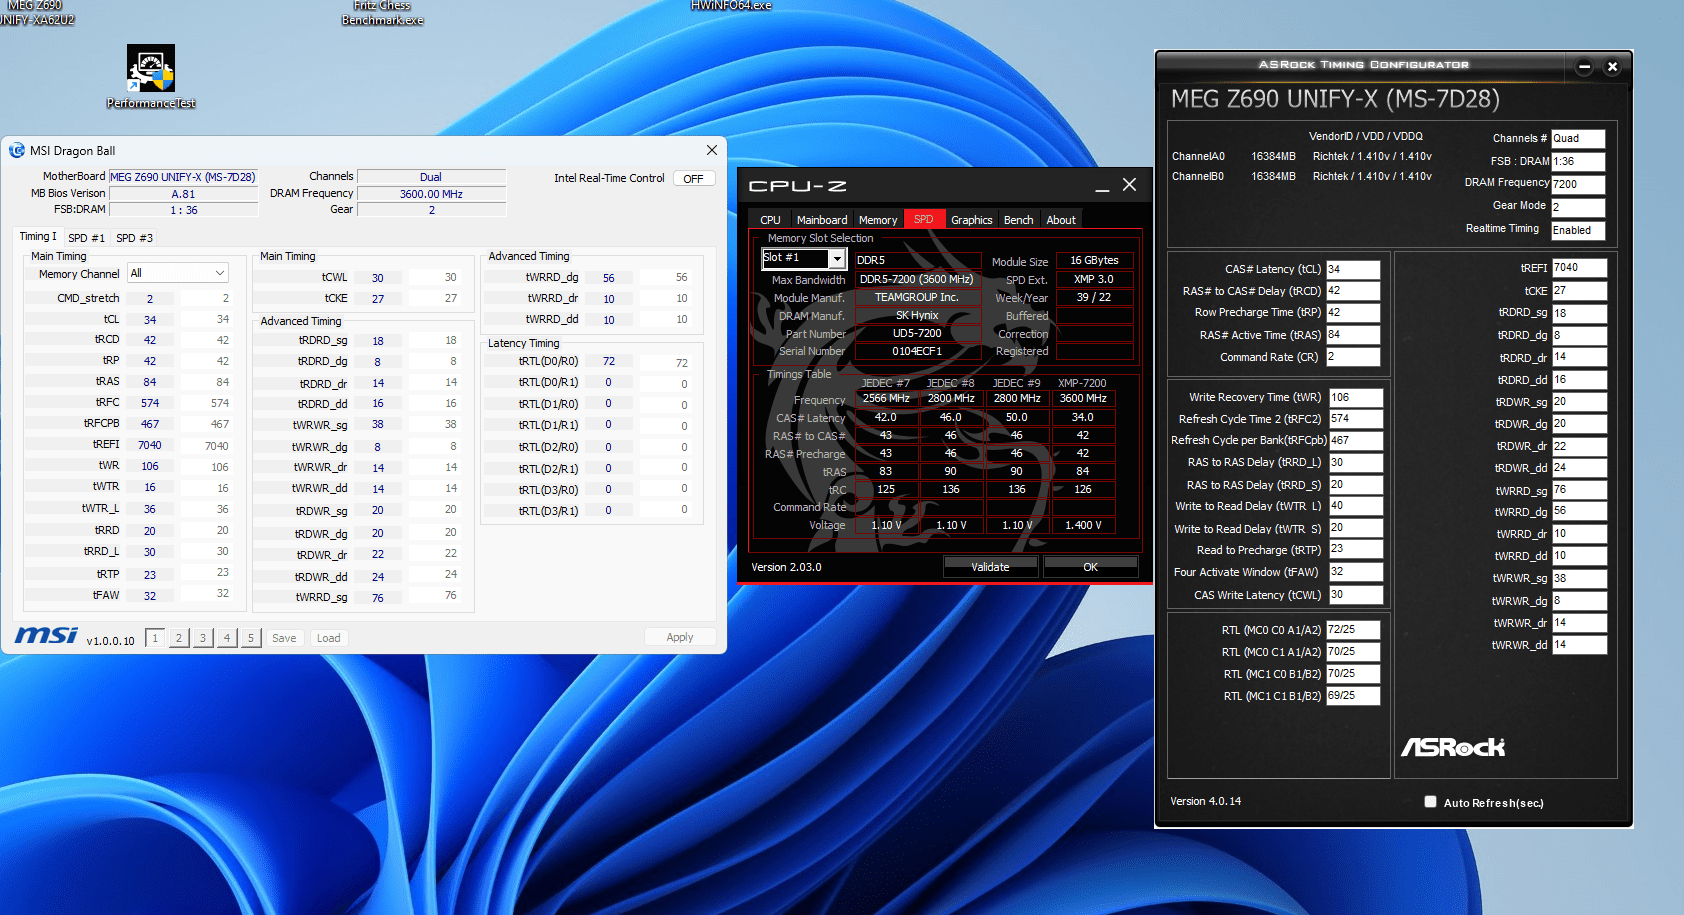Click the Validate button in CPU-Z
Image resolution: width=1684 pixels, height=915 pixels.
pos(990,567)
